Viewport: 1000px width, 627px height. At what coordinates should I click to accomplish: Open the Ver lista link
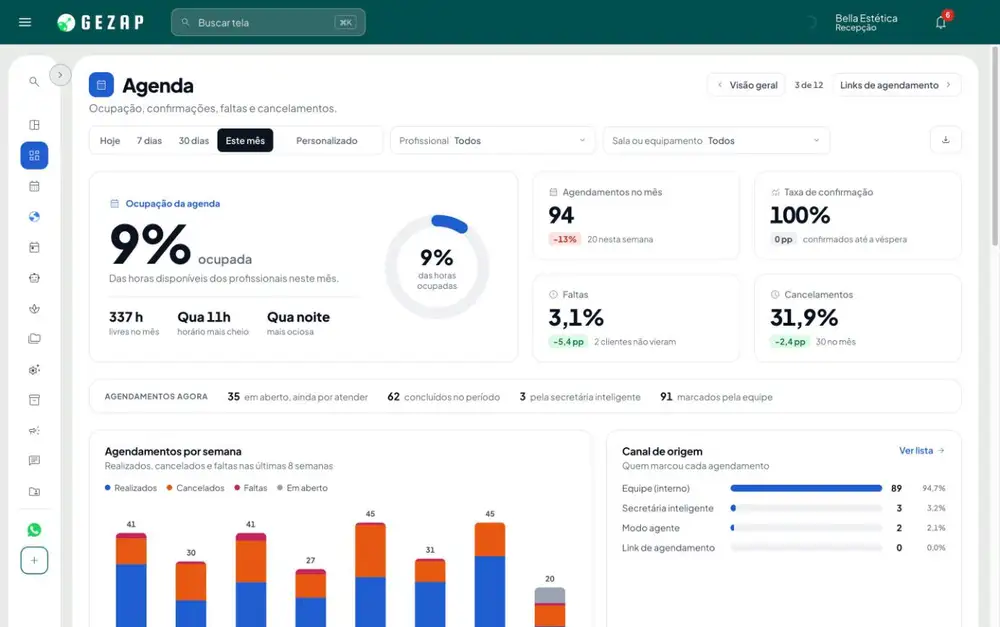pos(922,450)
